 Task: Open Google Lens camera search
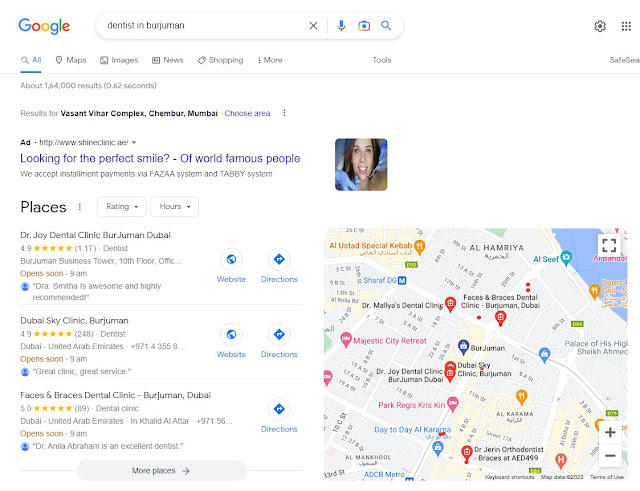[364, 26]
